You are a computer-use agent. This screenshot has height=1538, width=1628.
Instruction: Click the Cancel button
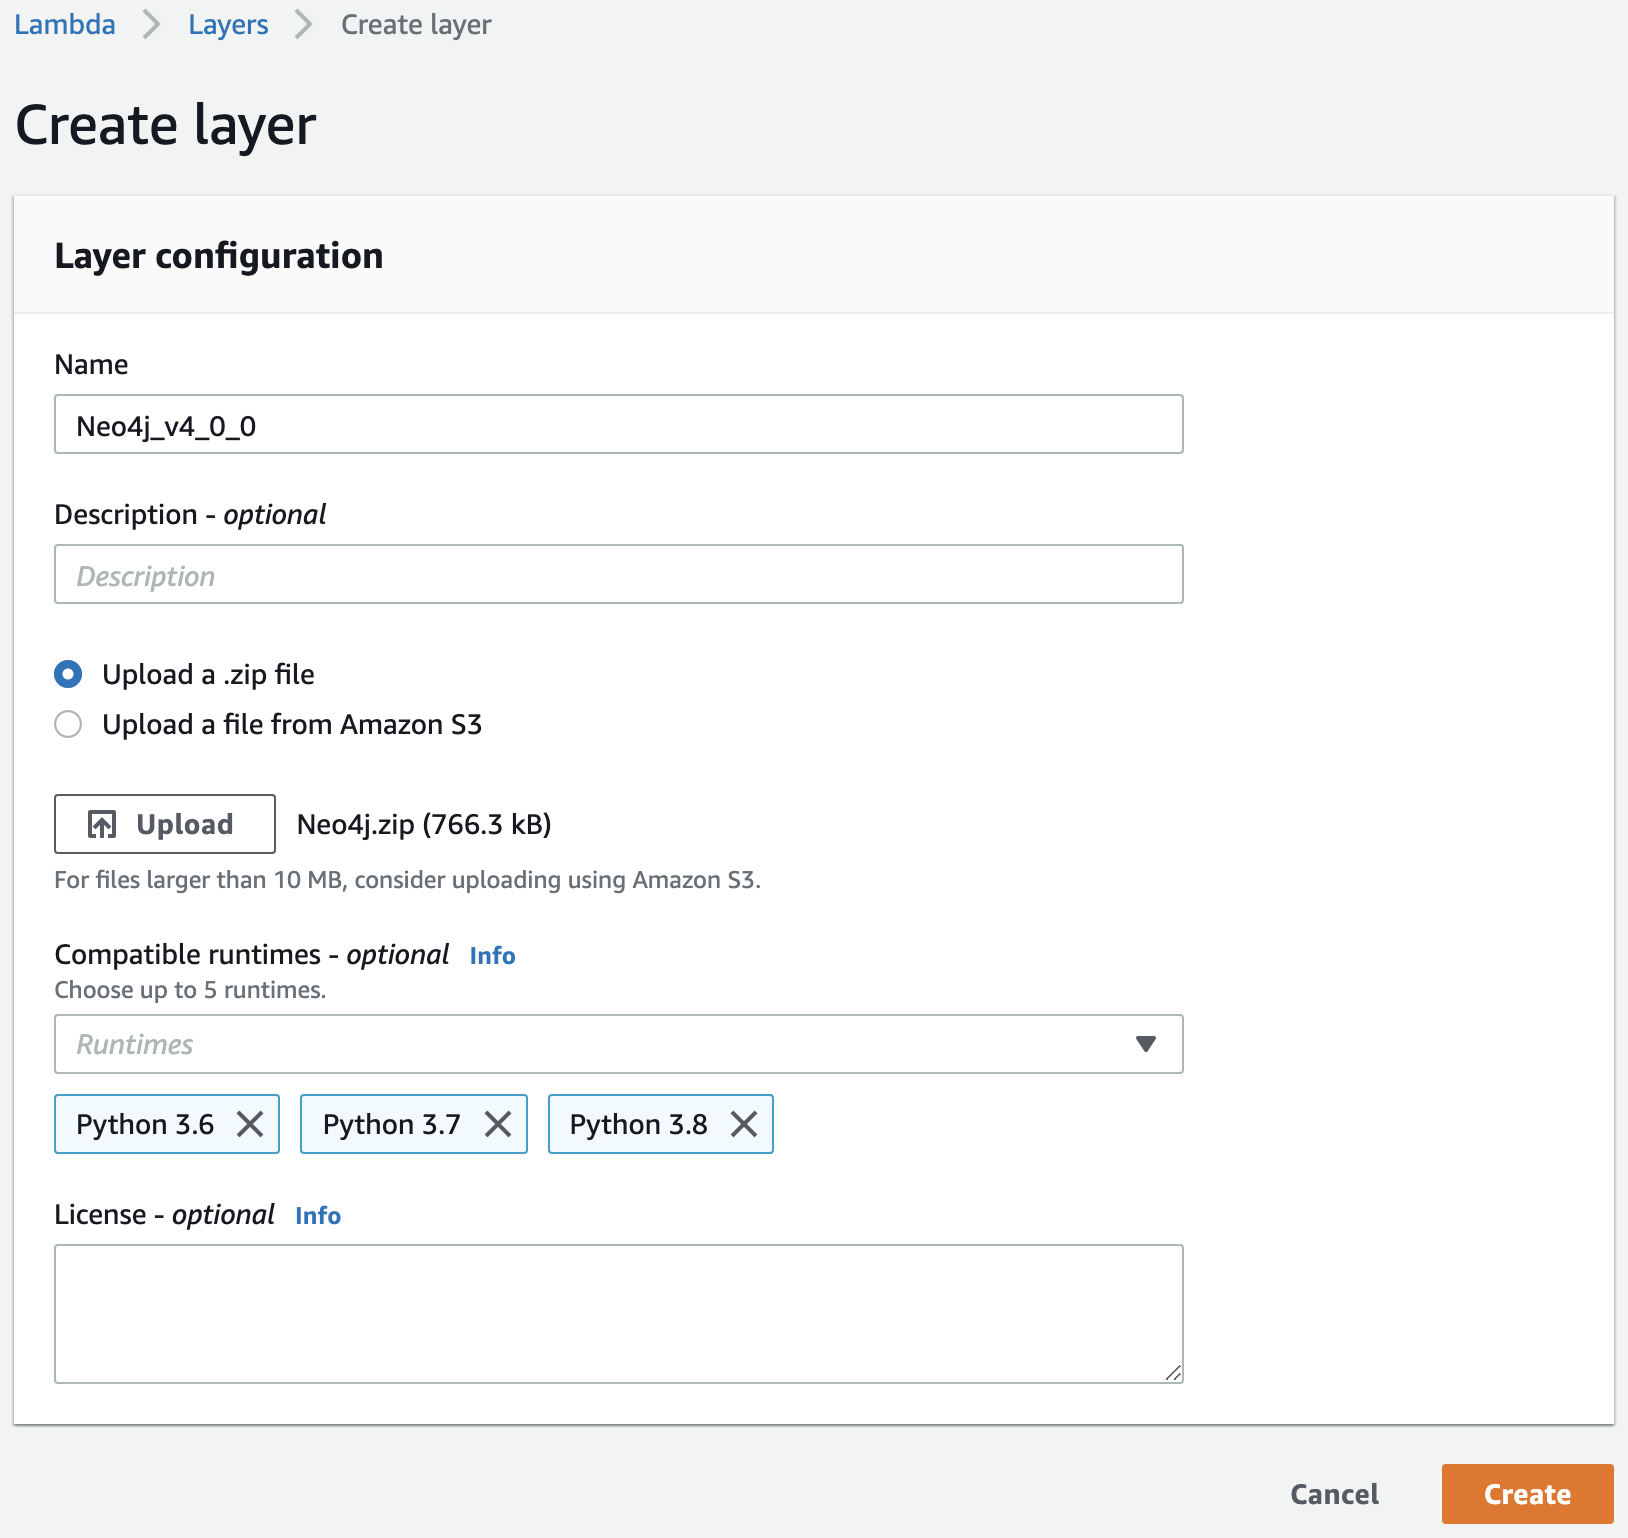tap(1334, 1494)
